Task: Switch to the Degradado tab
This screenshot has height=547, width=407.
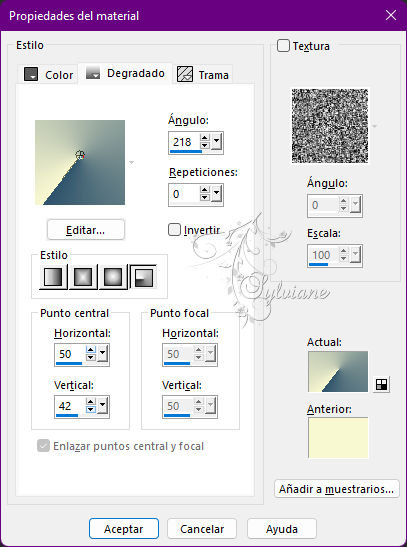Action: coord(125,73)
